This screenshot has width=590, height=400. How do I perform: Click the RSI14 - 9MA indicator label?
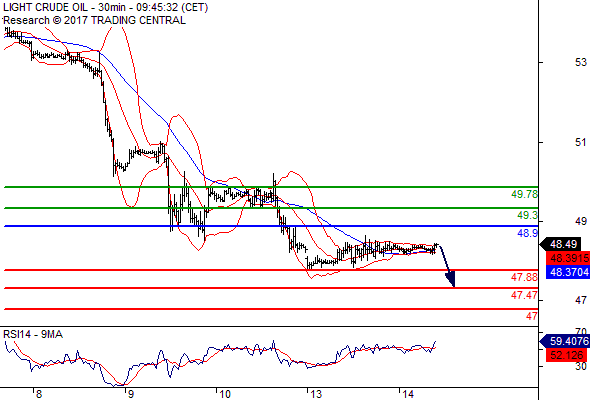pyautogui.click(x=33, y=334)
